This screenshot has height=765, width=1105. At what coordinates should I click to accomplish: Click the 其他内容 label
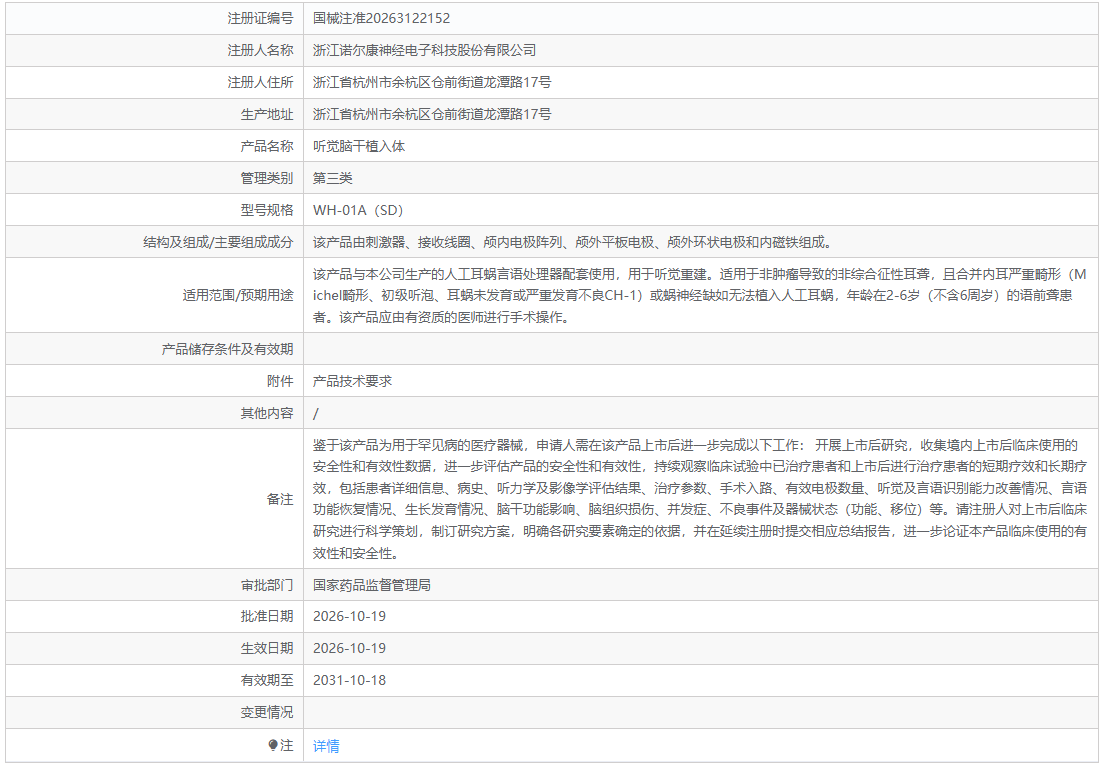click(x=266, y=413)
